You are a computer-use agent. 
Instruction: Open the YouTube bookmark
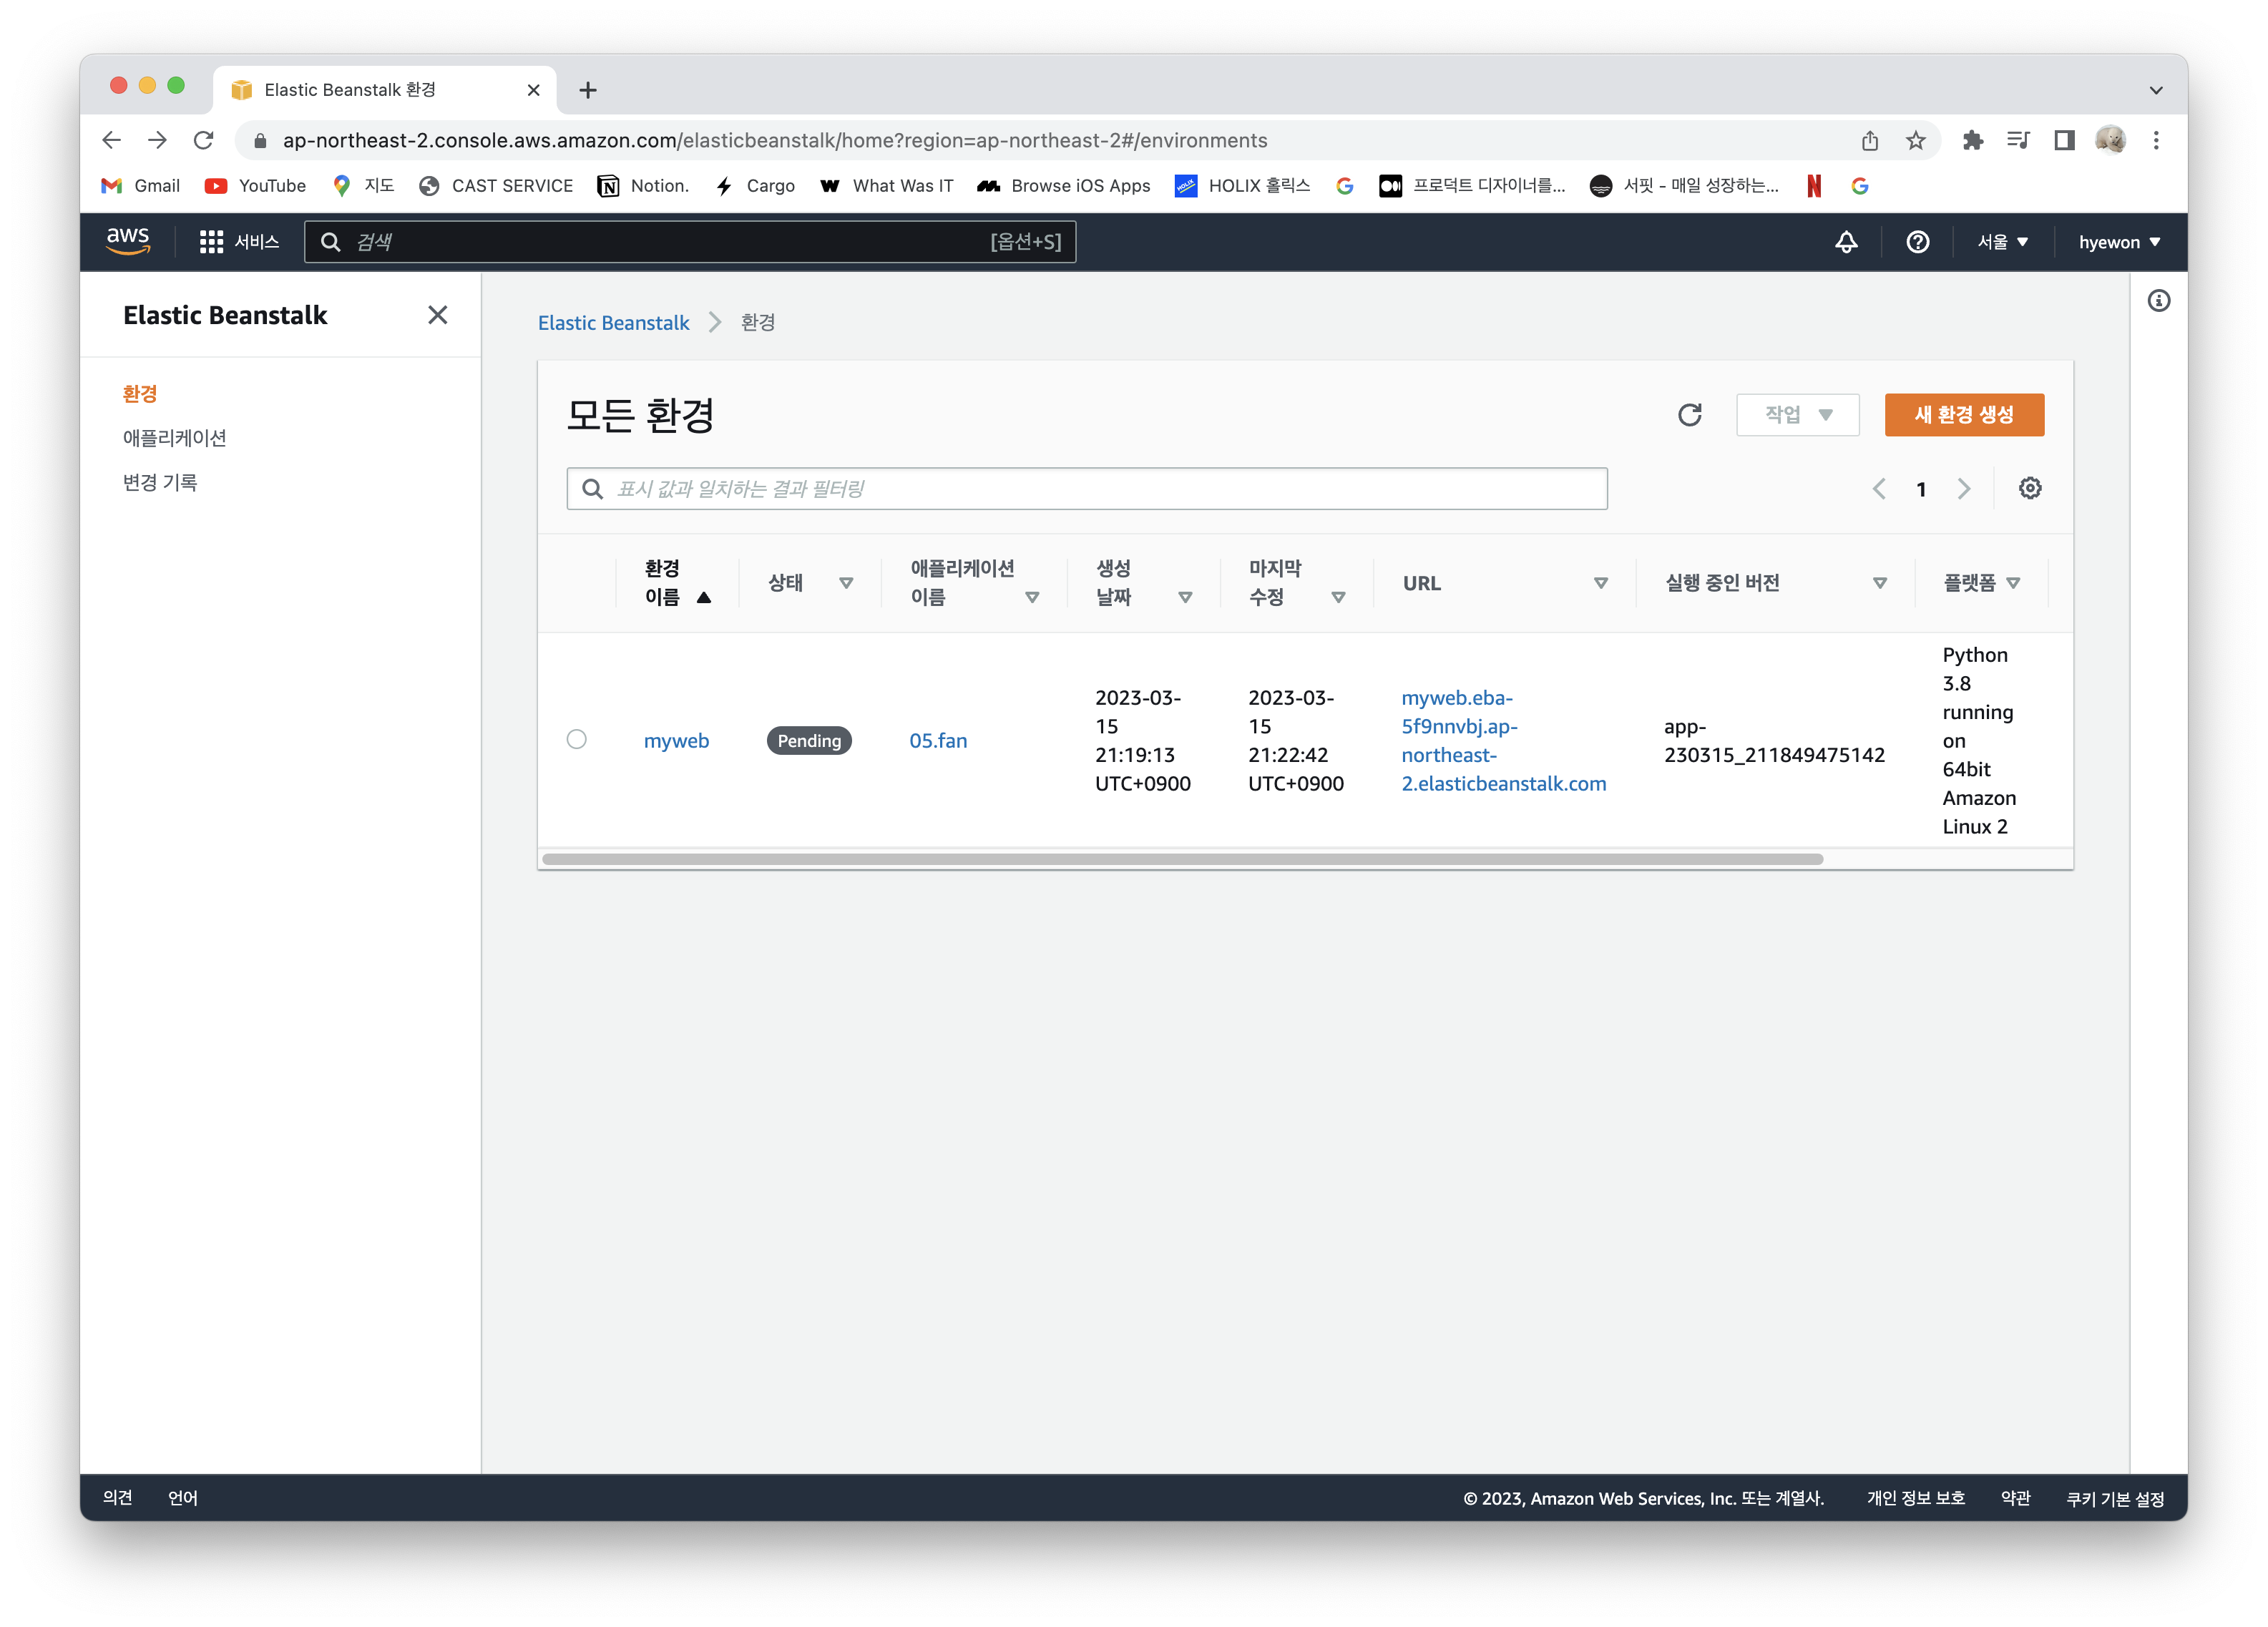[x=255, y=186]
